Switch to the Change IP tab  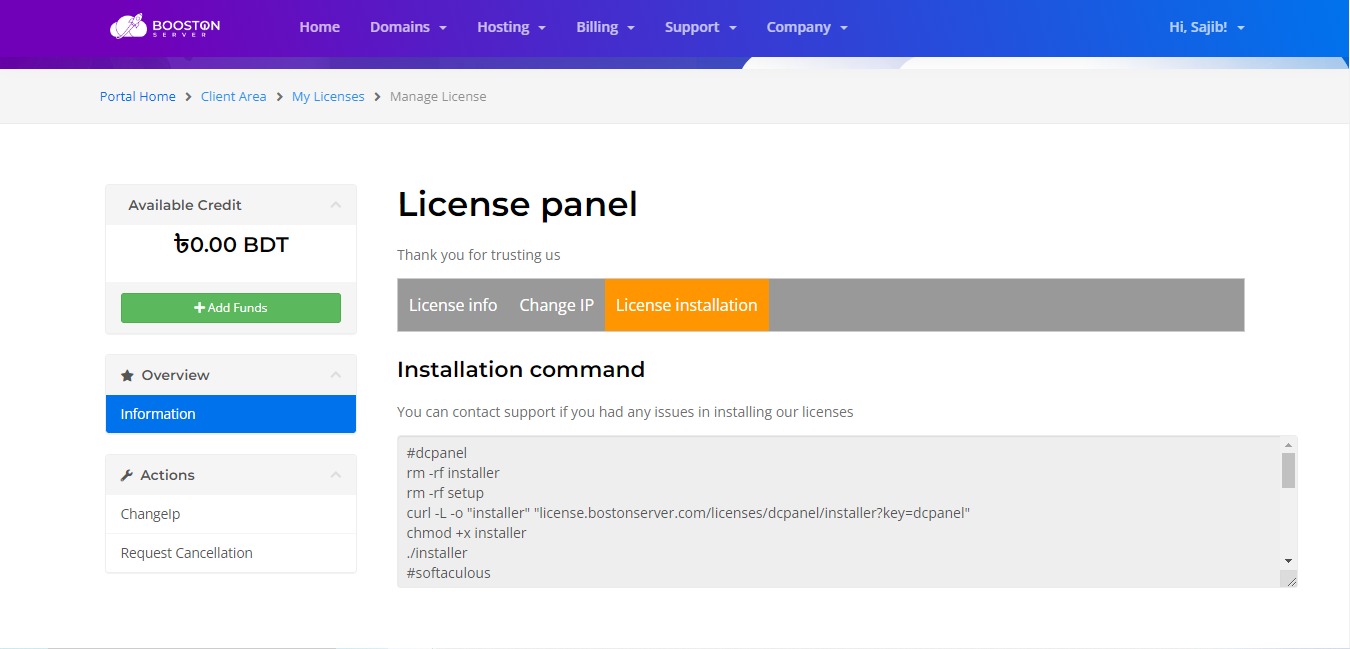point(556,305)
